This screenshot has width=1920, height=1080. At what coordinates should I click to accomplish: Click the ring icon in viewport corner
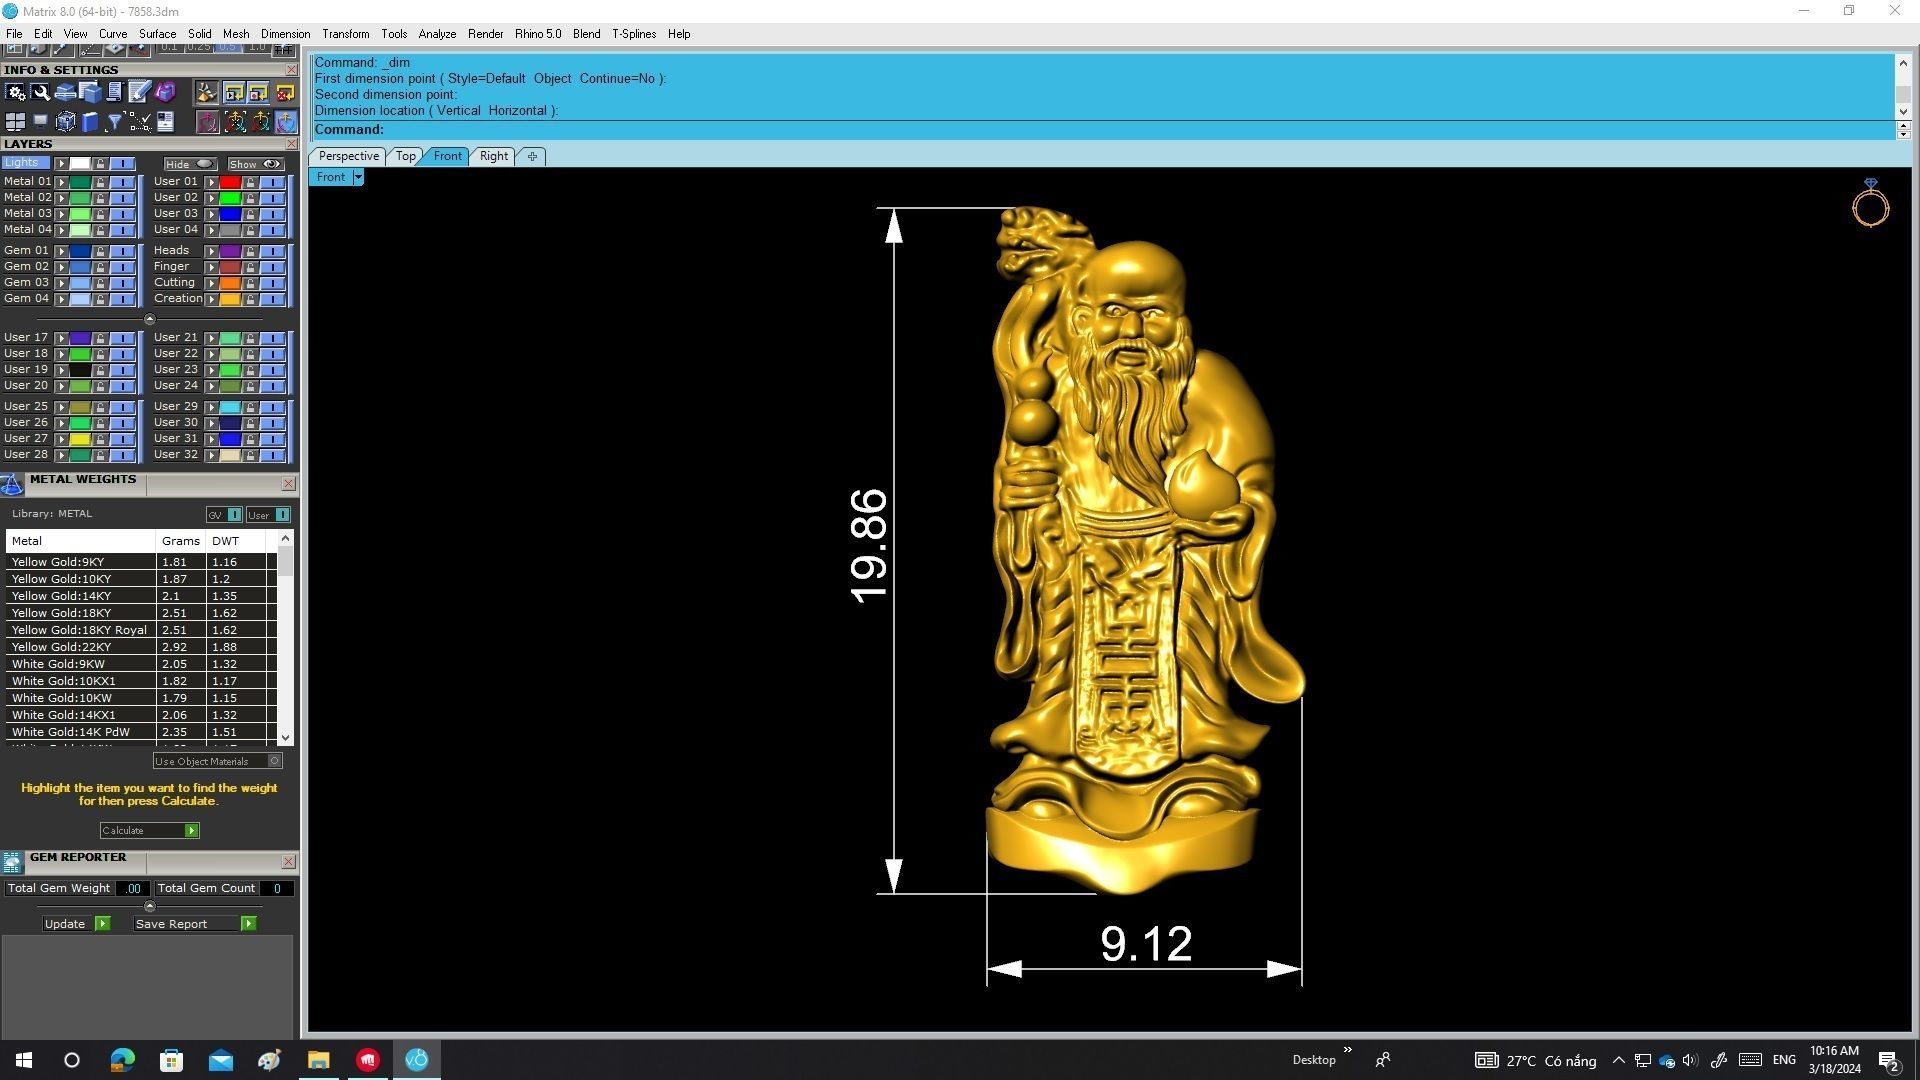(1870, 203)
